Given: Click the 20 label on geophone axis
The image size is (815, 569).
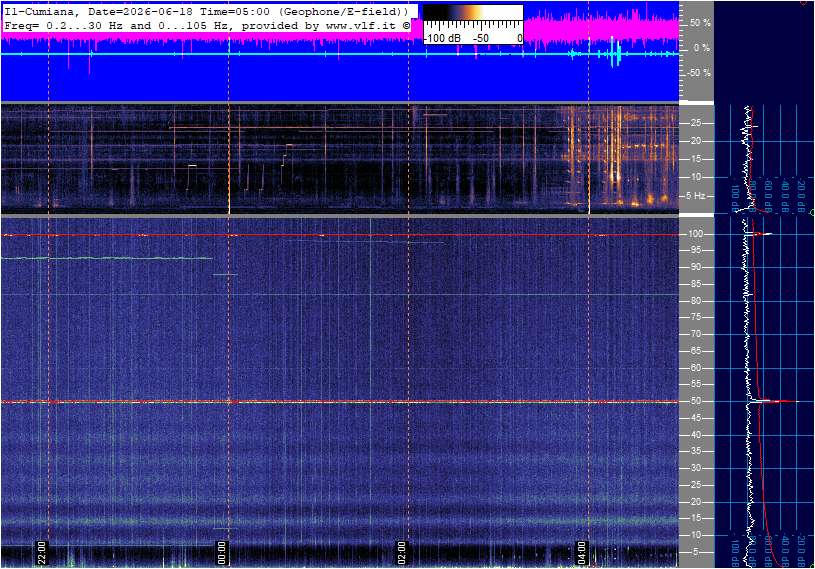Looking at the screenshot, I should point(696,141).
